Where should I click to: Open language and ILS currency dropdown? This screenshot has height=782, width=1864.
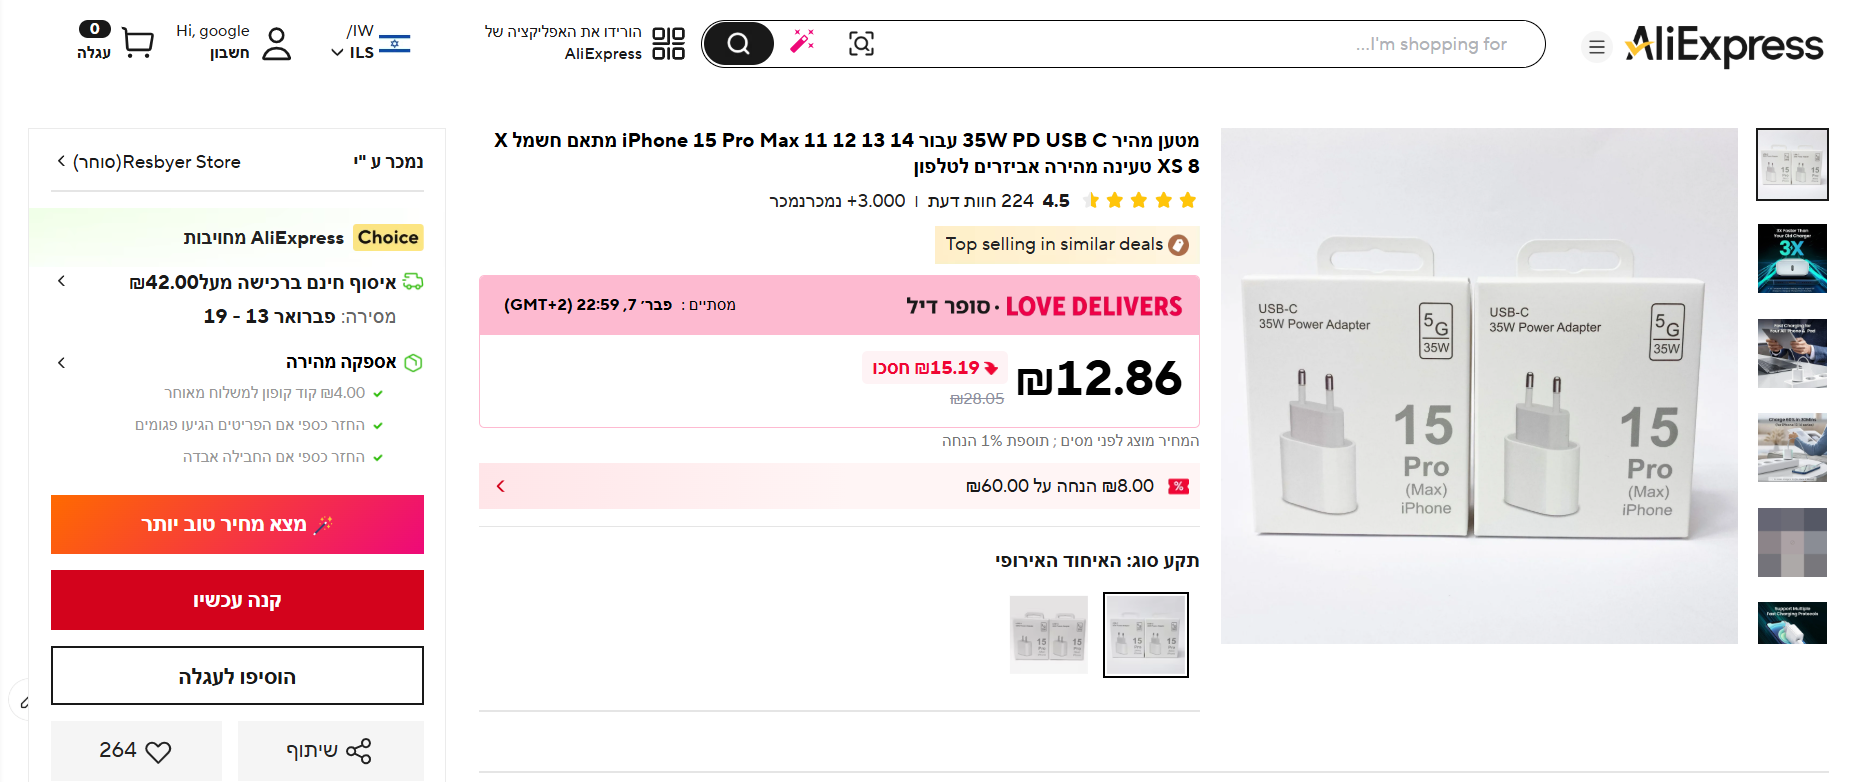click(x=370, y=43)
